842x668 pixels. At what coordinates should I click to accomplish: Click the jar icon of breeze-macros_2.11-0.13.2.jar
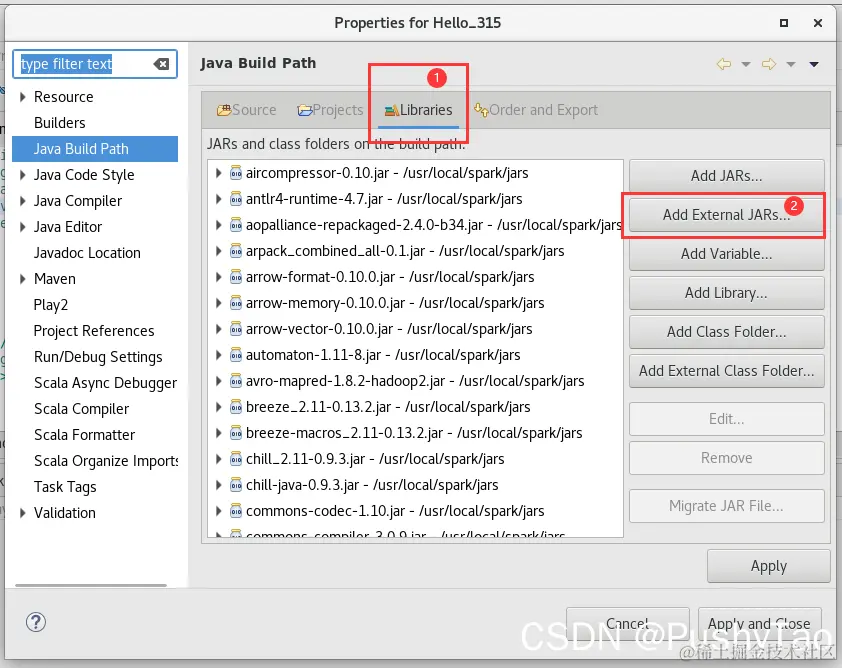(x=236, y=433)
